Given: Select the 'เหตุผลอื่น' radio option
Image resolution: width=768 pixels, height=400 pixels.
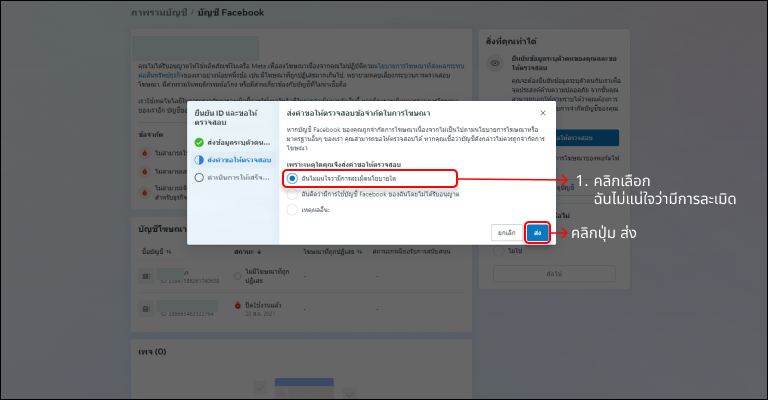Looking at the screenshot, I should tap(292, 210).
